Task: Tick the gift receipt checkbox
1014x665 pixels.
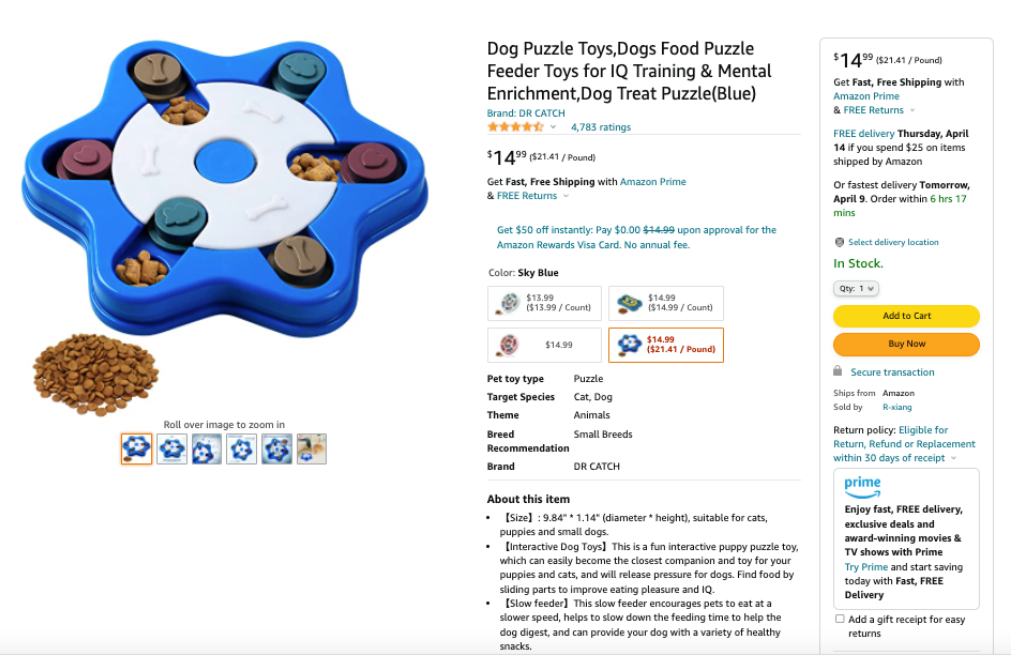Action: pyautogui.click(x=839, y=619)
